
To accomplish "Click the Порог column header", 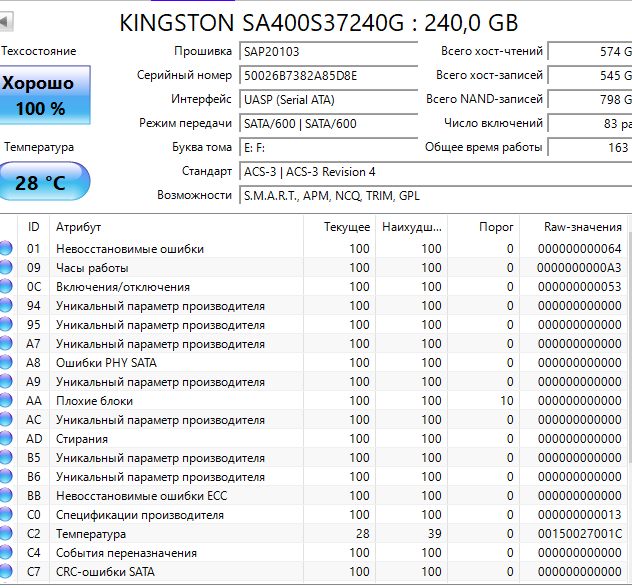I will click(x=484, y=227).
